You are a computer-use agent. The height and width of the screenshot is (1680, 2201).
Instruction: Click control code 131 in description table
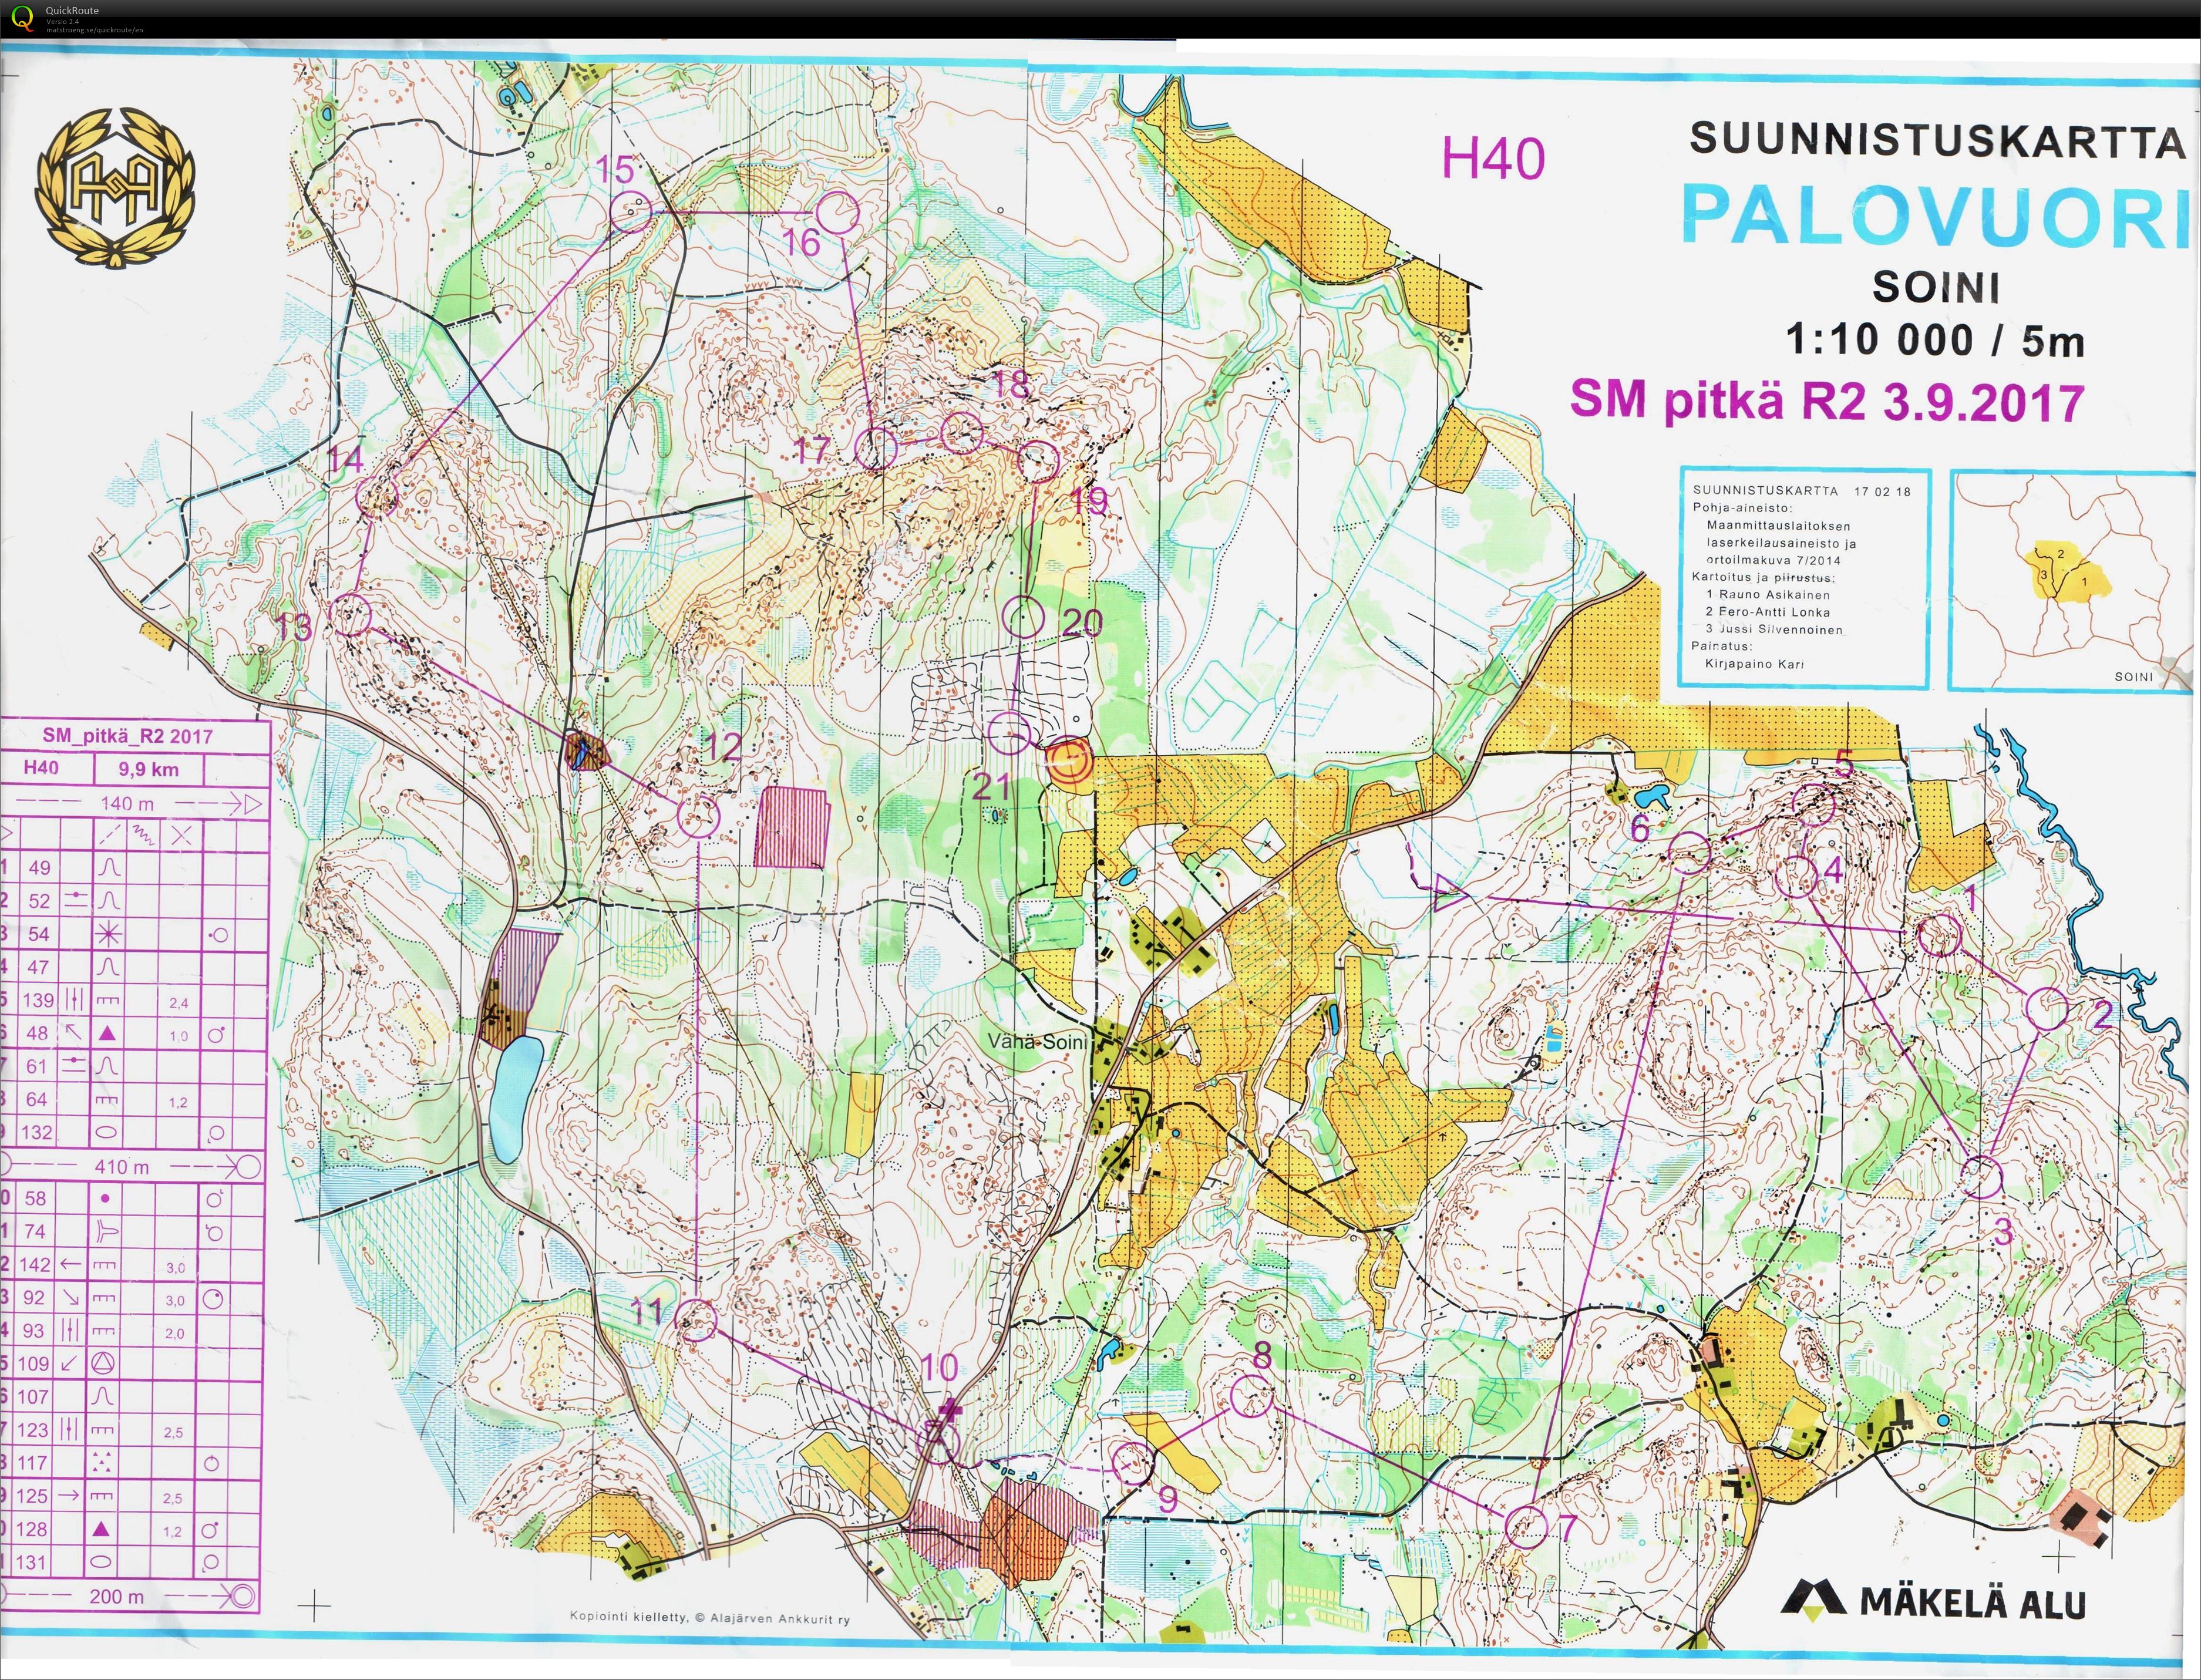tap(31, 1562)
